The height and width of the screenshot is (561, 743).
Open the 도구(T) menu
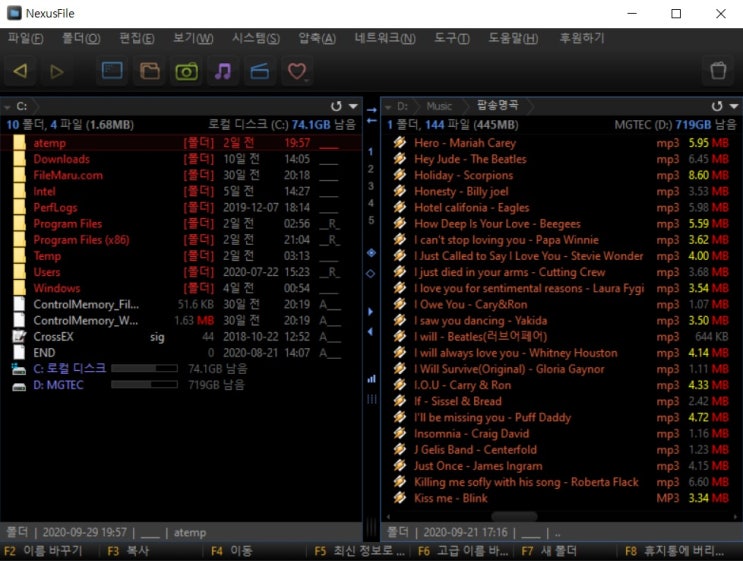(x=452, y=38)
